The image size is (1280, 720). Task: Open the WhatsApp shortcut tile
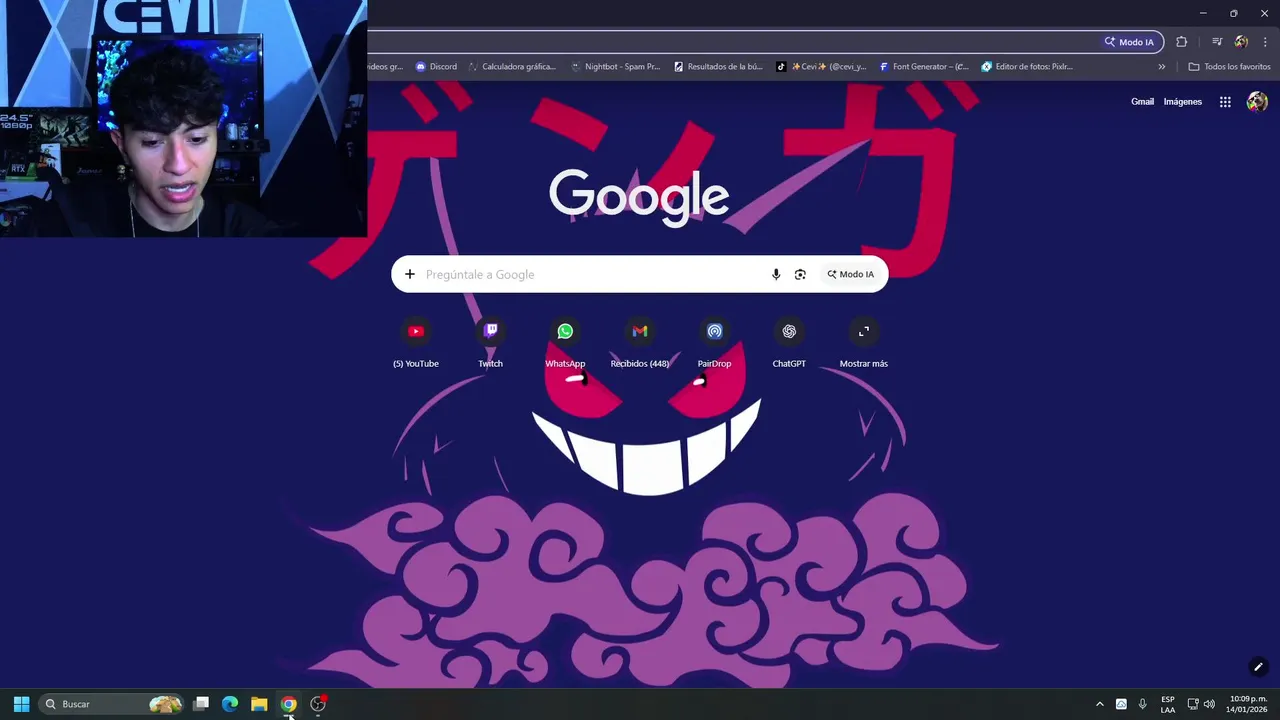[x=565, y=343]
